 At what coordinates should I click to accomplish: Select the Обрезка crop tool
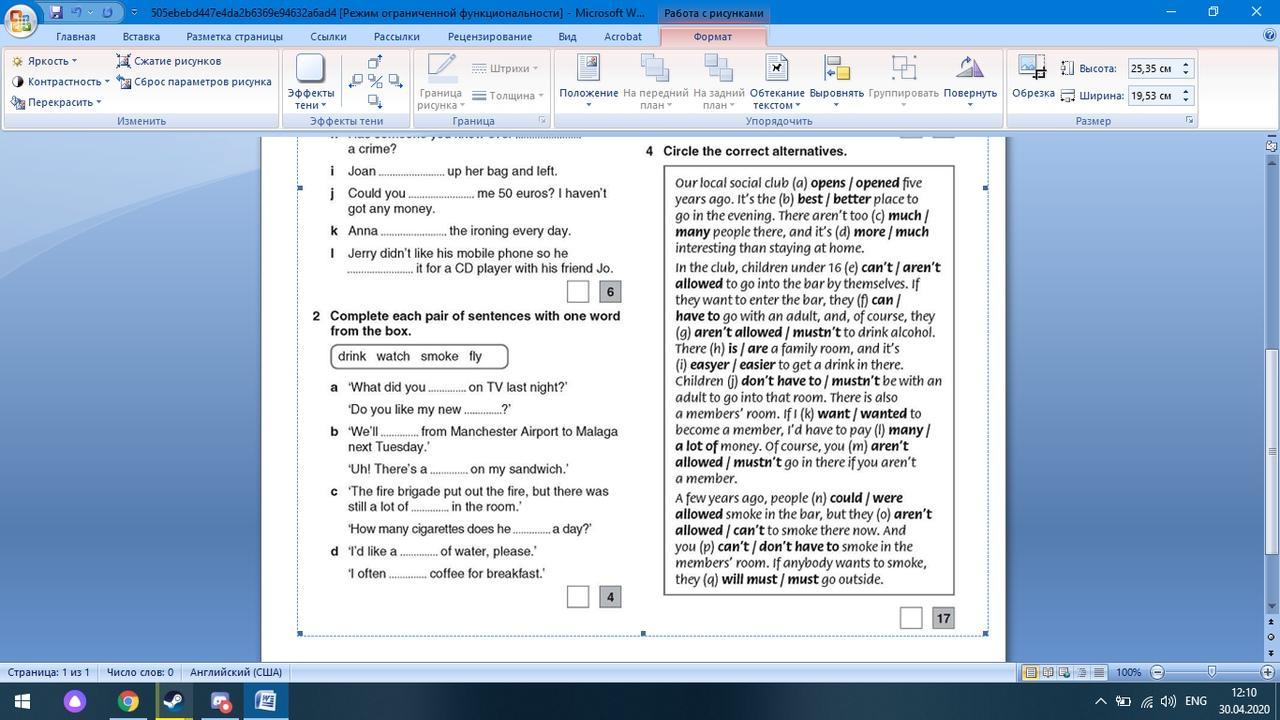pos(1033,78)
